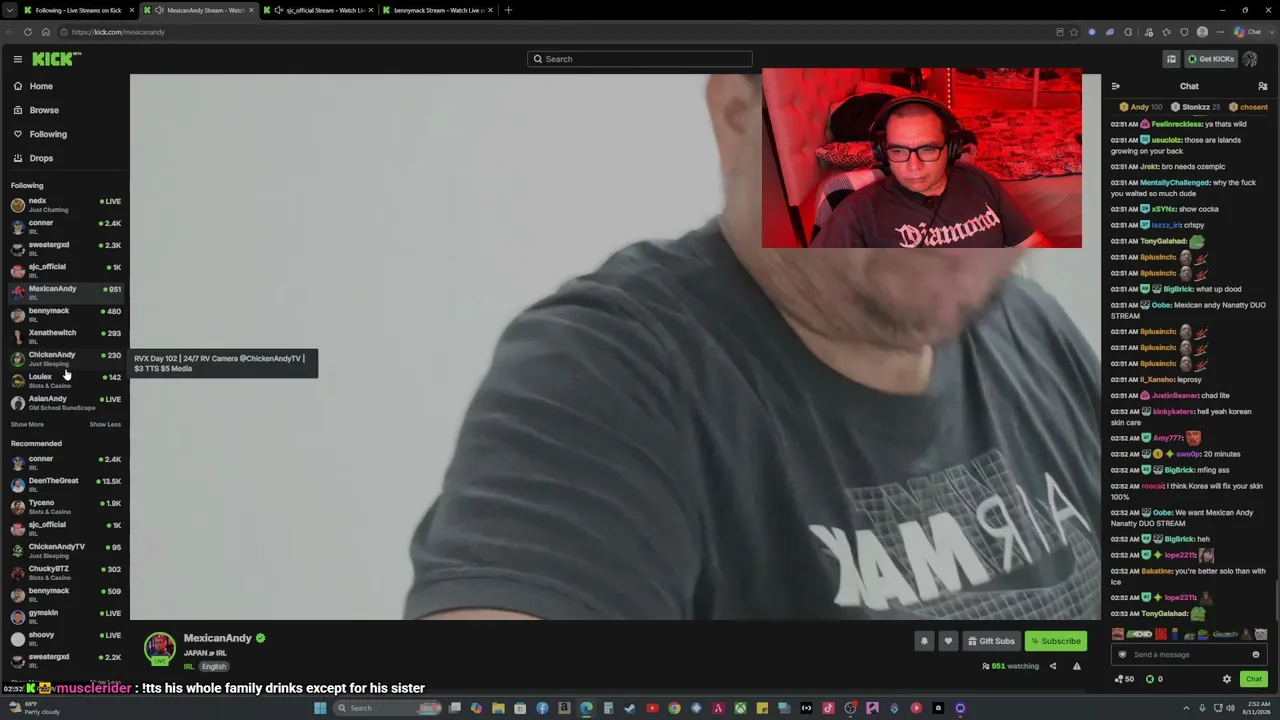Open the Kick logo homepage

[52, 59]
